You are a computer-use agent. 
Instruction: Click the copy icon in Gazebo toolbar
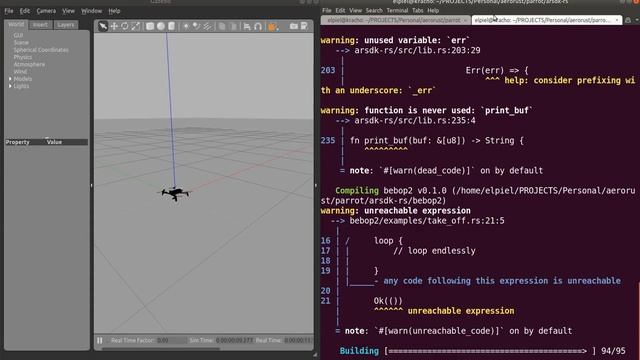coord(222,26)
